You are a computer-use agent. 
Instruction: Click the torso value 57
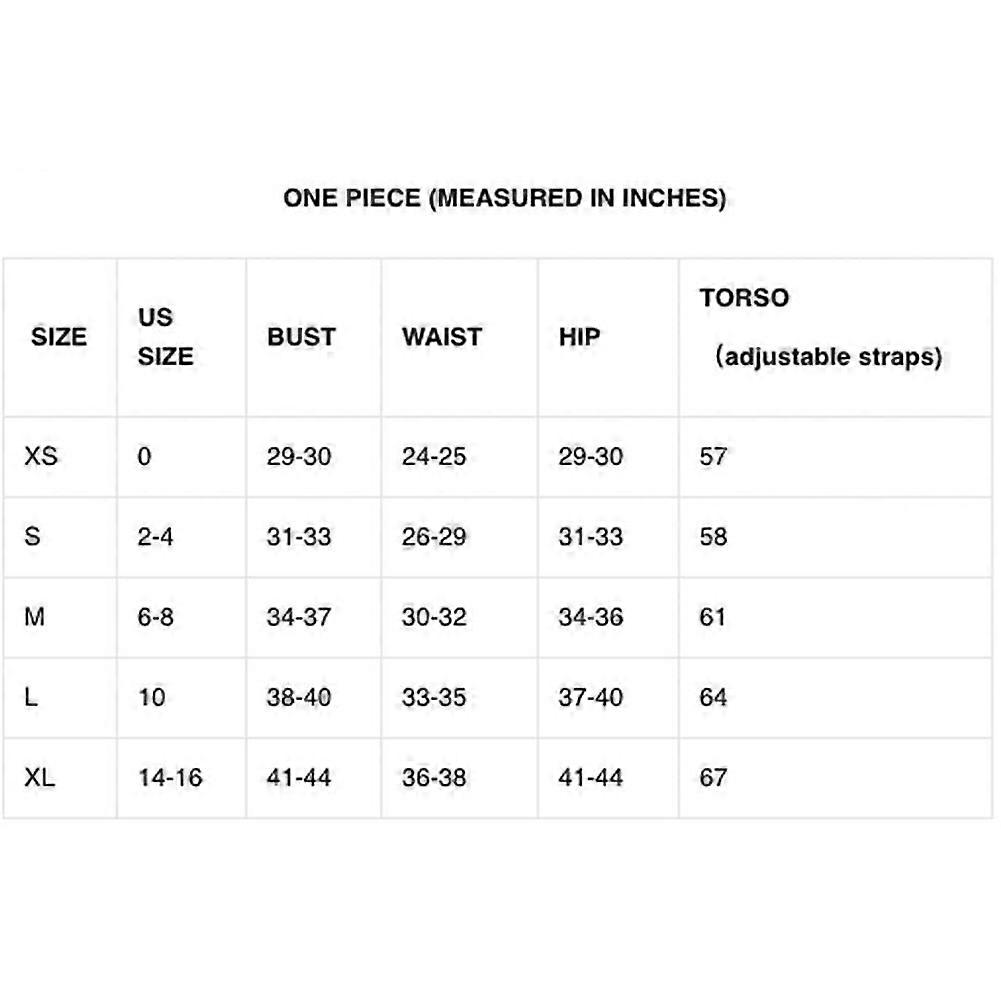pyautogui.click(x=713, y=456)
